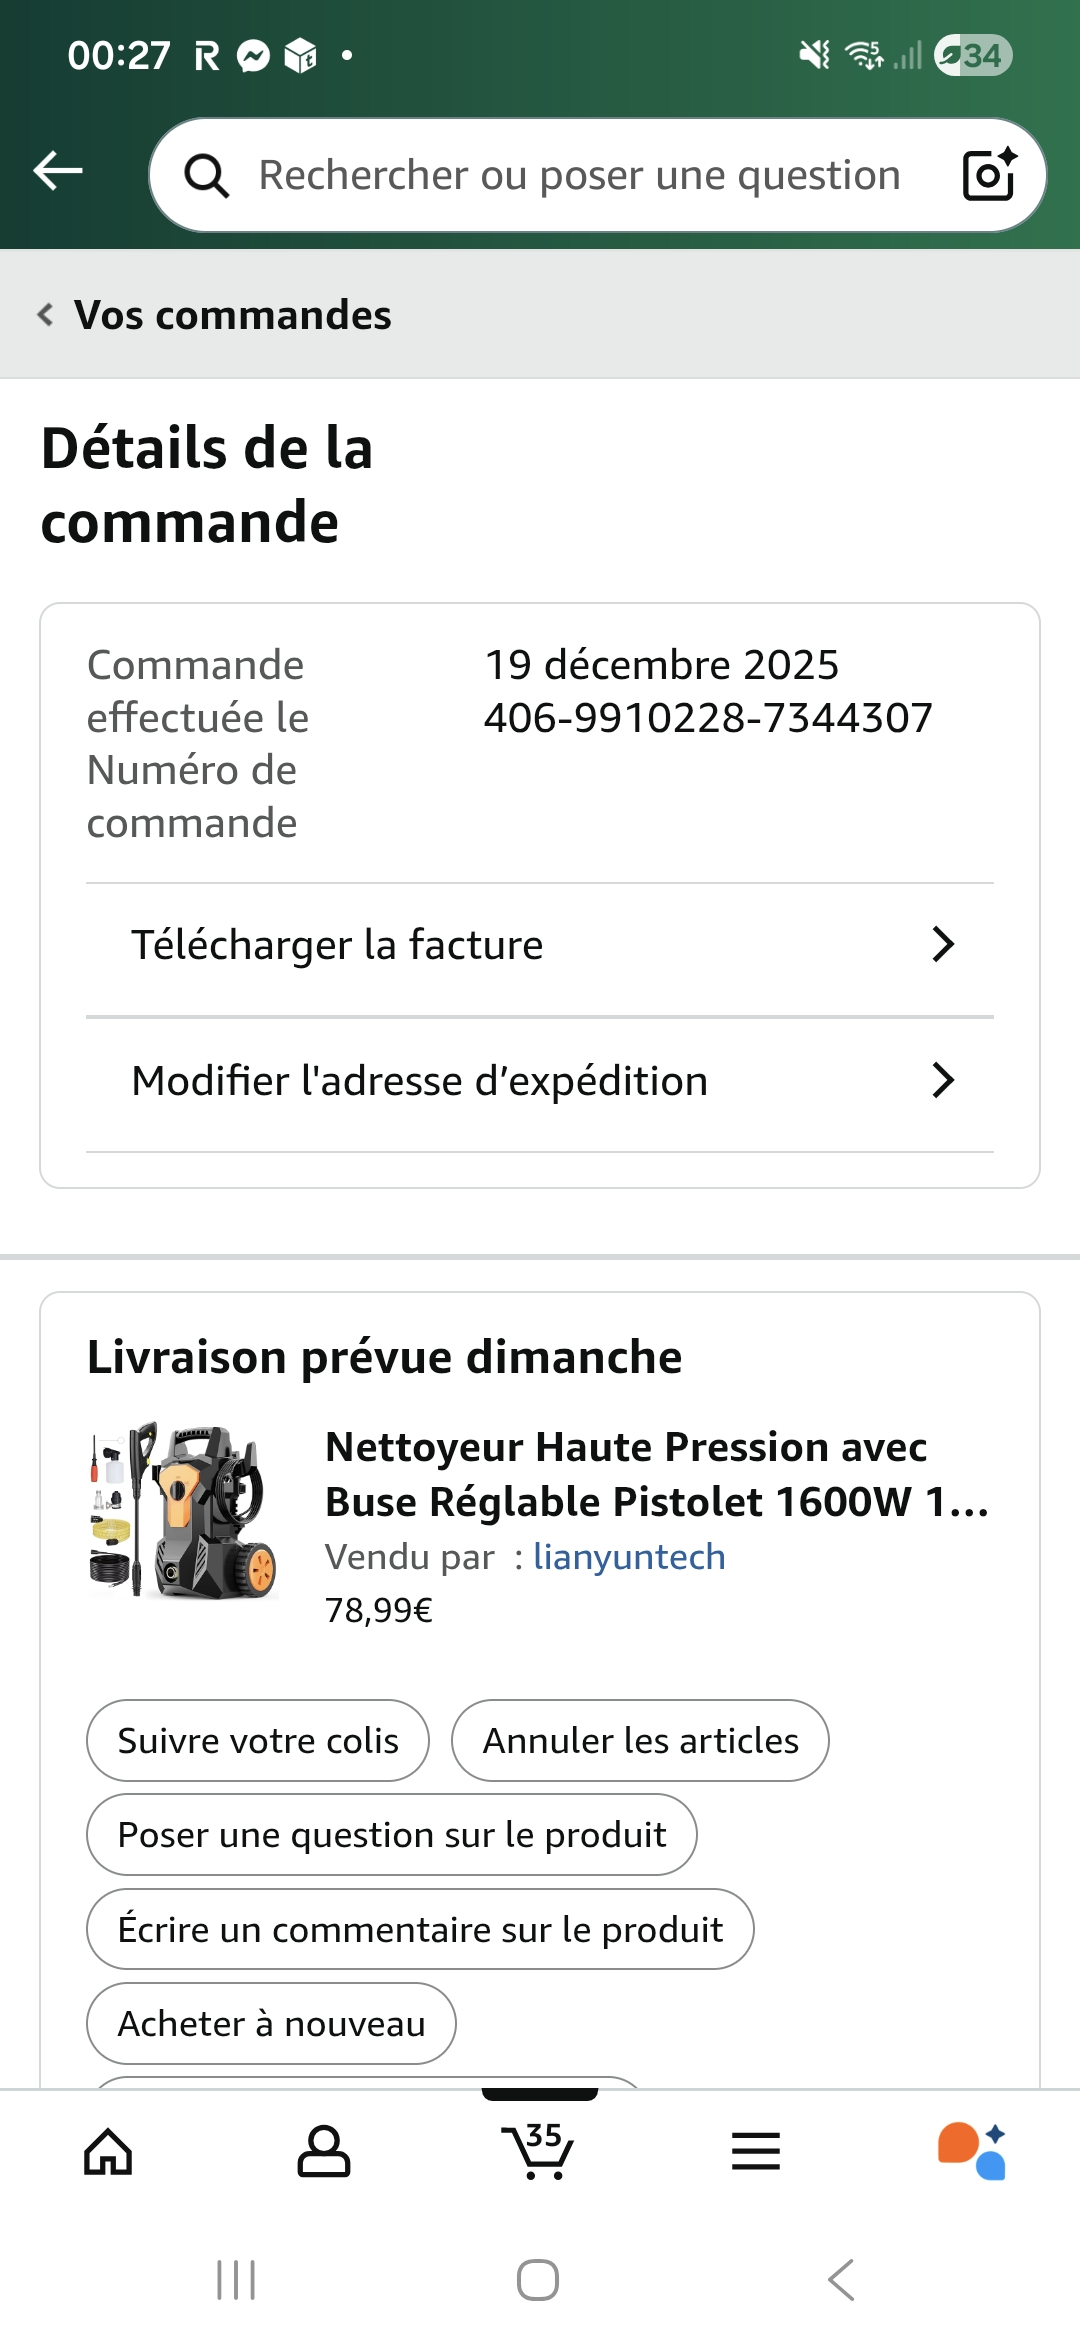
Task: Open lianyuntech seller link
Action: tap(629, 1557)
